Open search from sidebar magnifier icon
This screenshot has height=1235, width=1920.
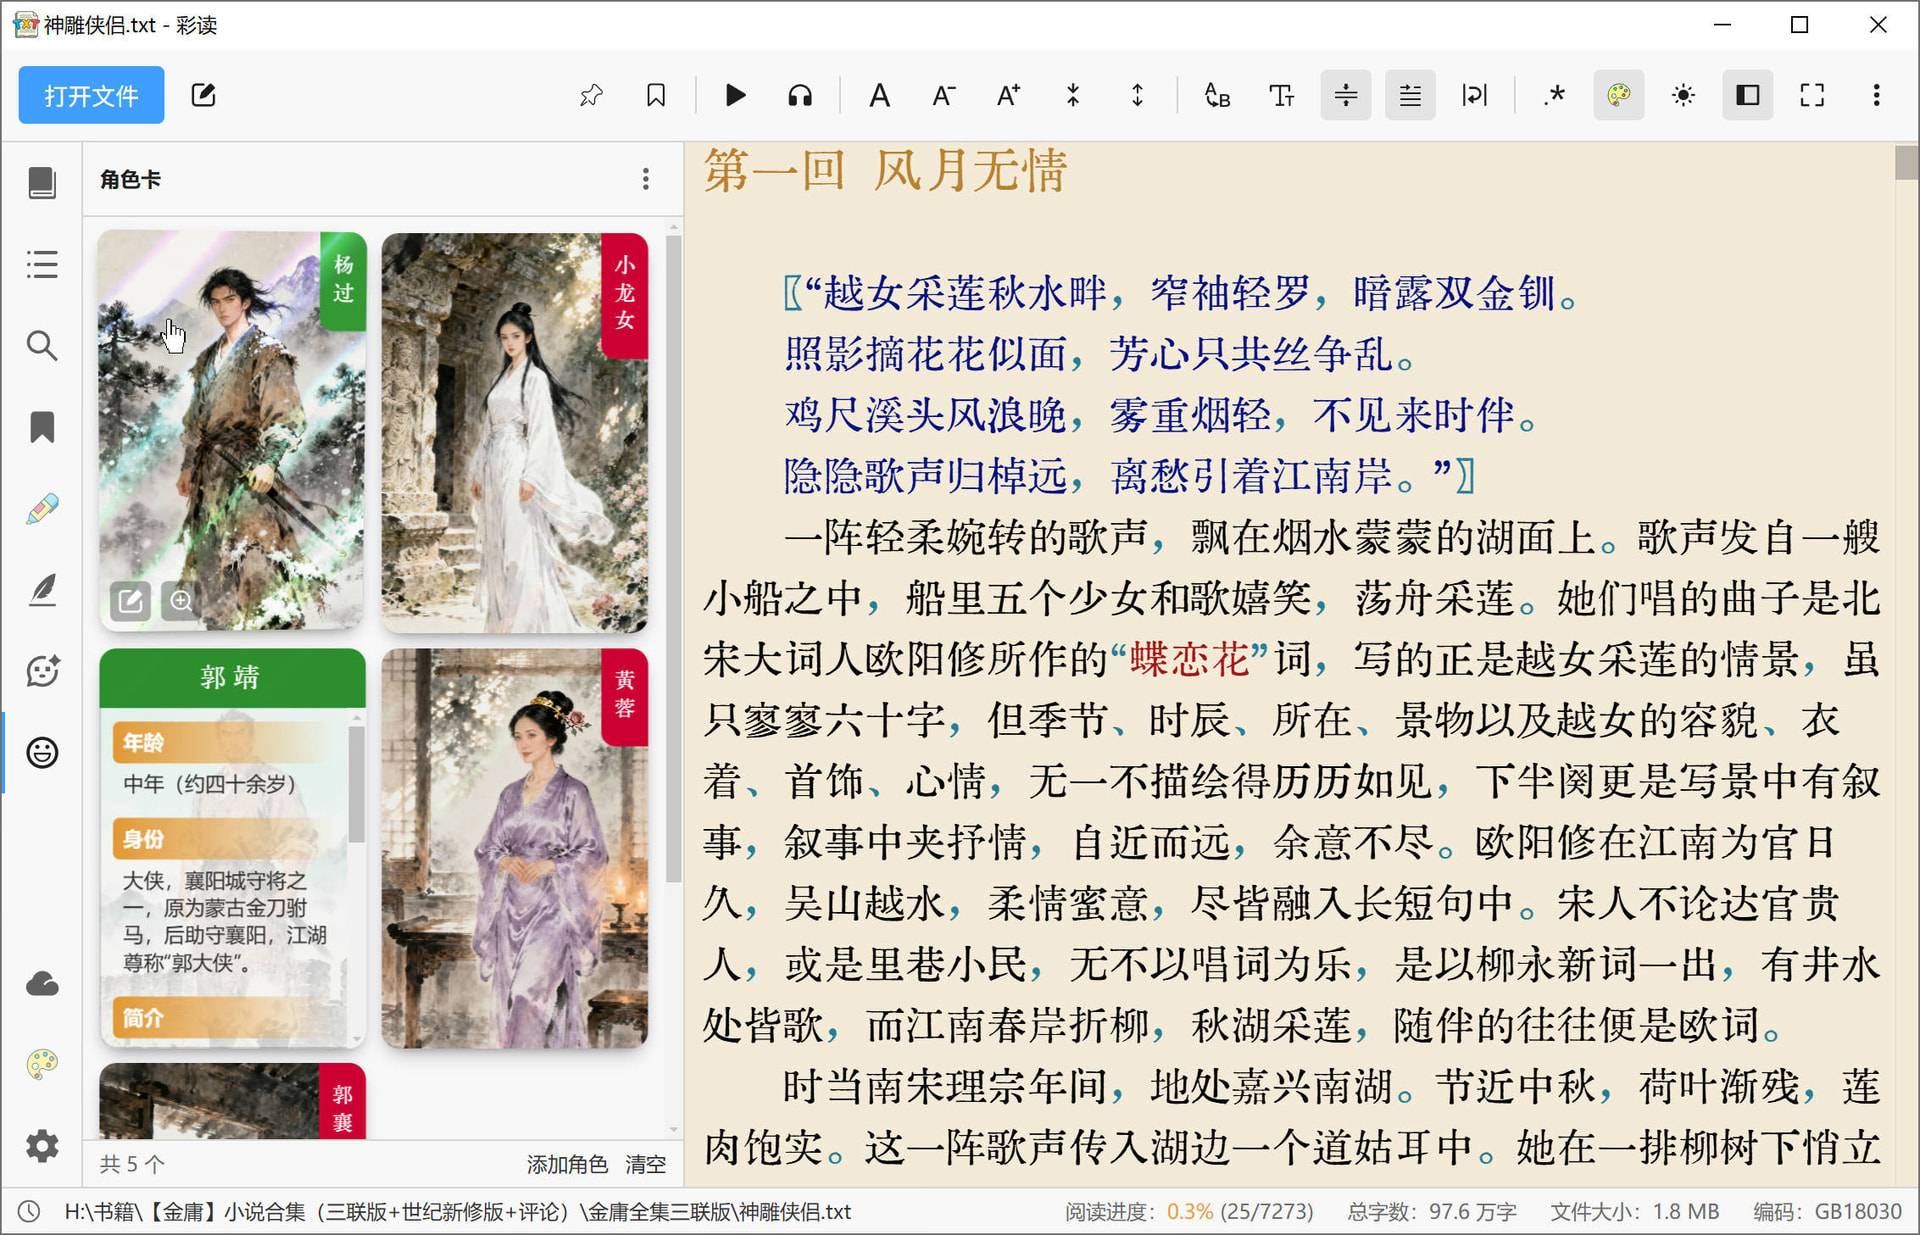click(42, 346)
